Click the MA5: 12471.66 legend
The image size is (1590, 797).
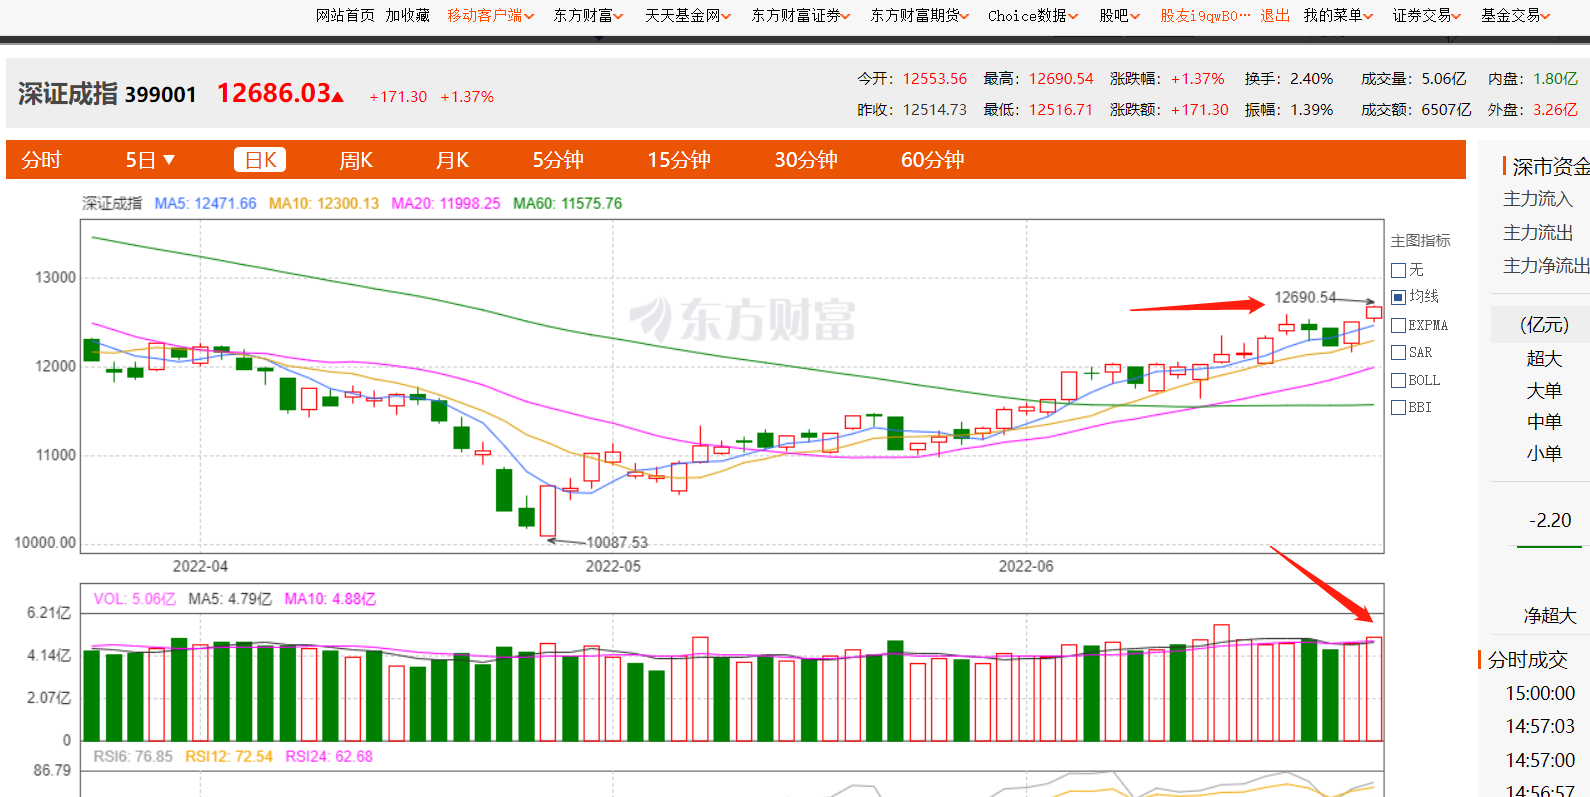(x=205, y=203)
